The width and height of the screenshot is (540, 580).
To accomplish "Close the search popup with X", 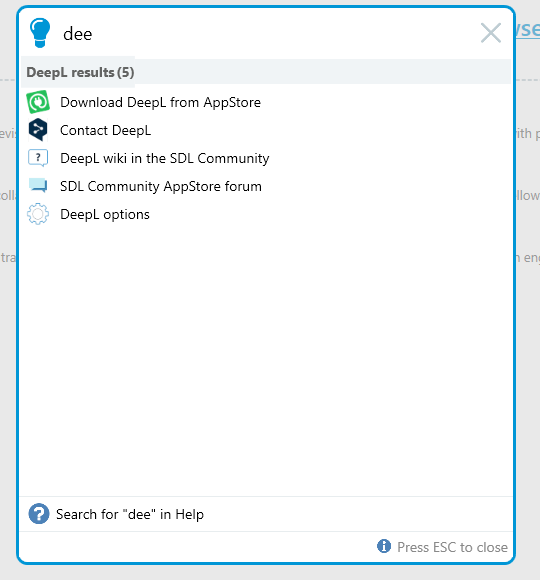I will 491,33.
